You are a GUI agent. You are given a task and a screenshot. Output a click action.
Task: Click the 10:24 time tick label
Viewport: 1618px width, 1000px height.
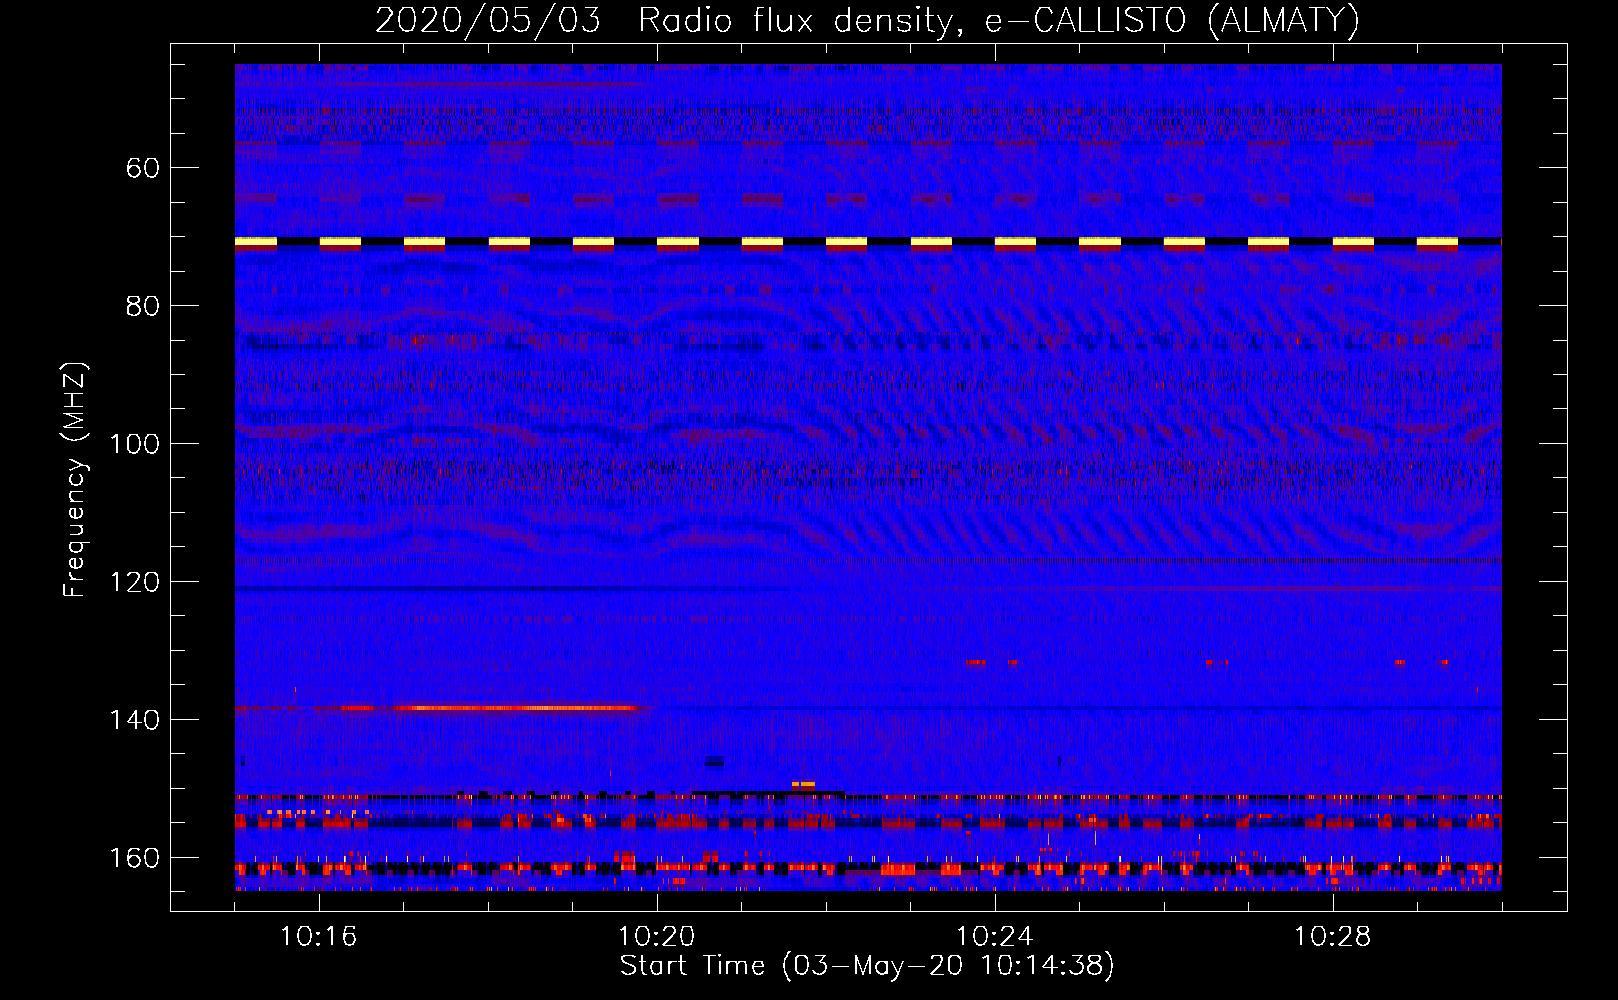(x=995, y=937)
